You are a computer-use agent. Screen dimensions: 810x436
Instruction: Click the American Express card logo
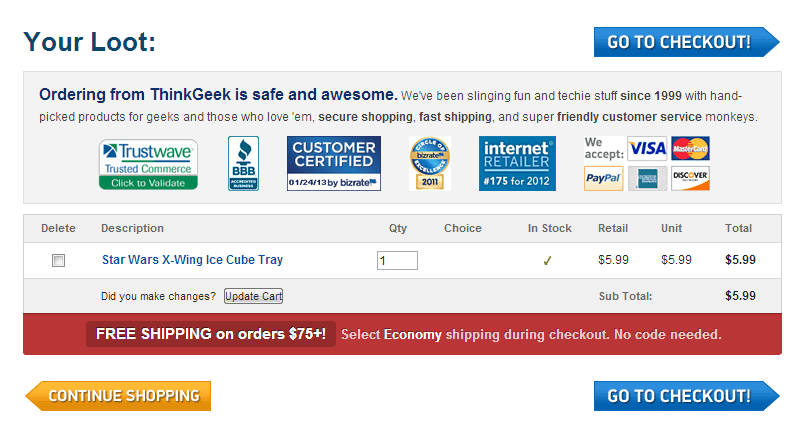(x=647, y=178)
